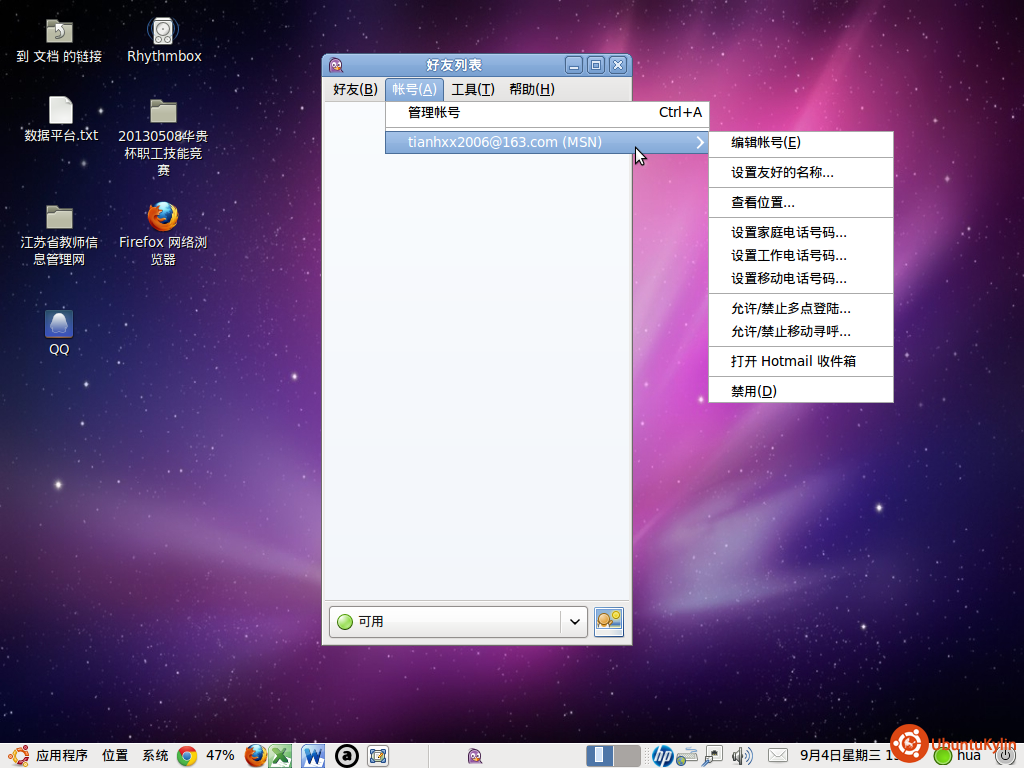Disable the account via 禁用(D)
The height and width of the screenshot is (768, 1024).
coord(753,391)
